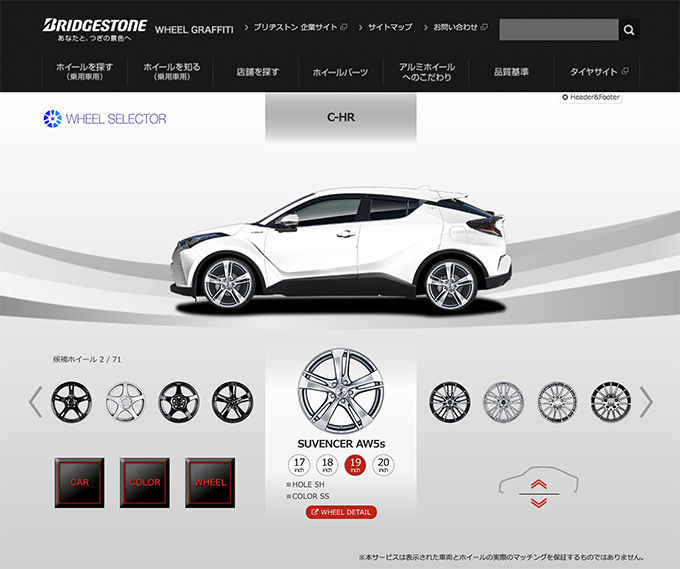Click the car's front wheel

[227, 284]
